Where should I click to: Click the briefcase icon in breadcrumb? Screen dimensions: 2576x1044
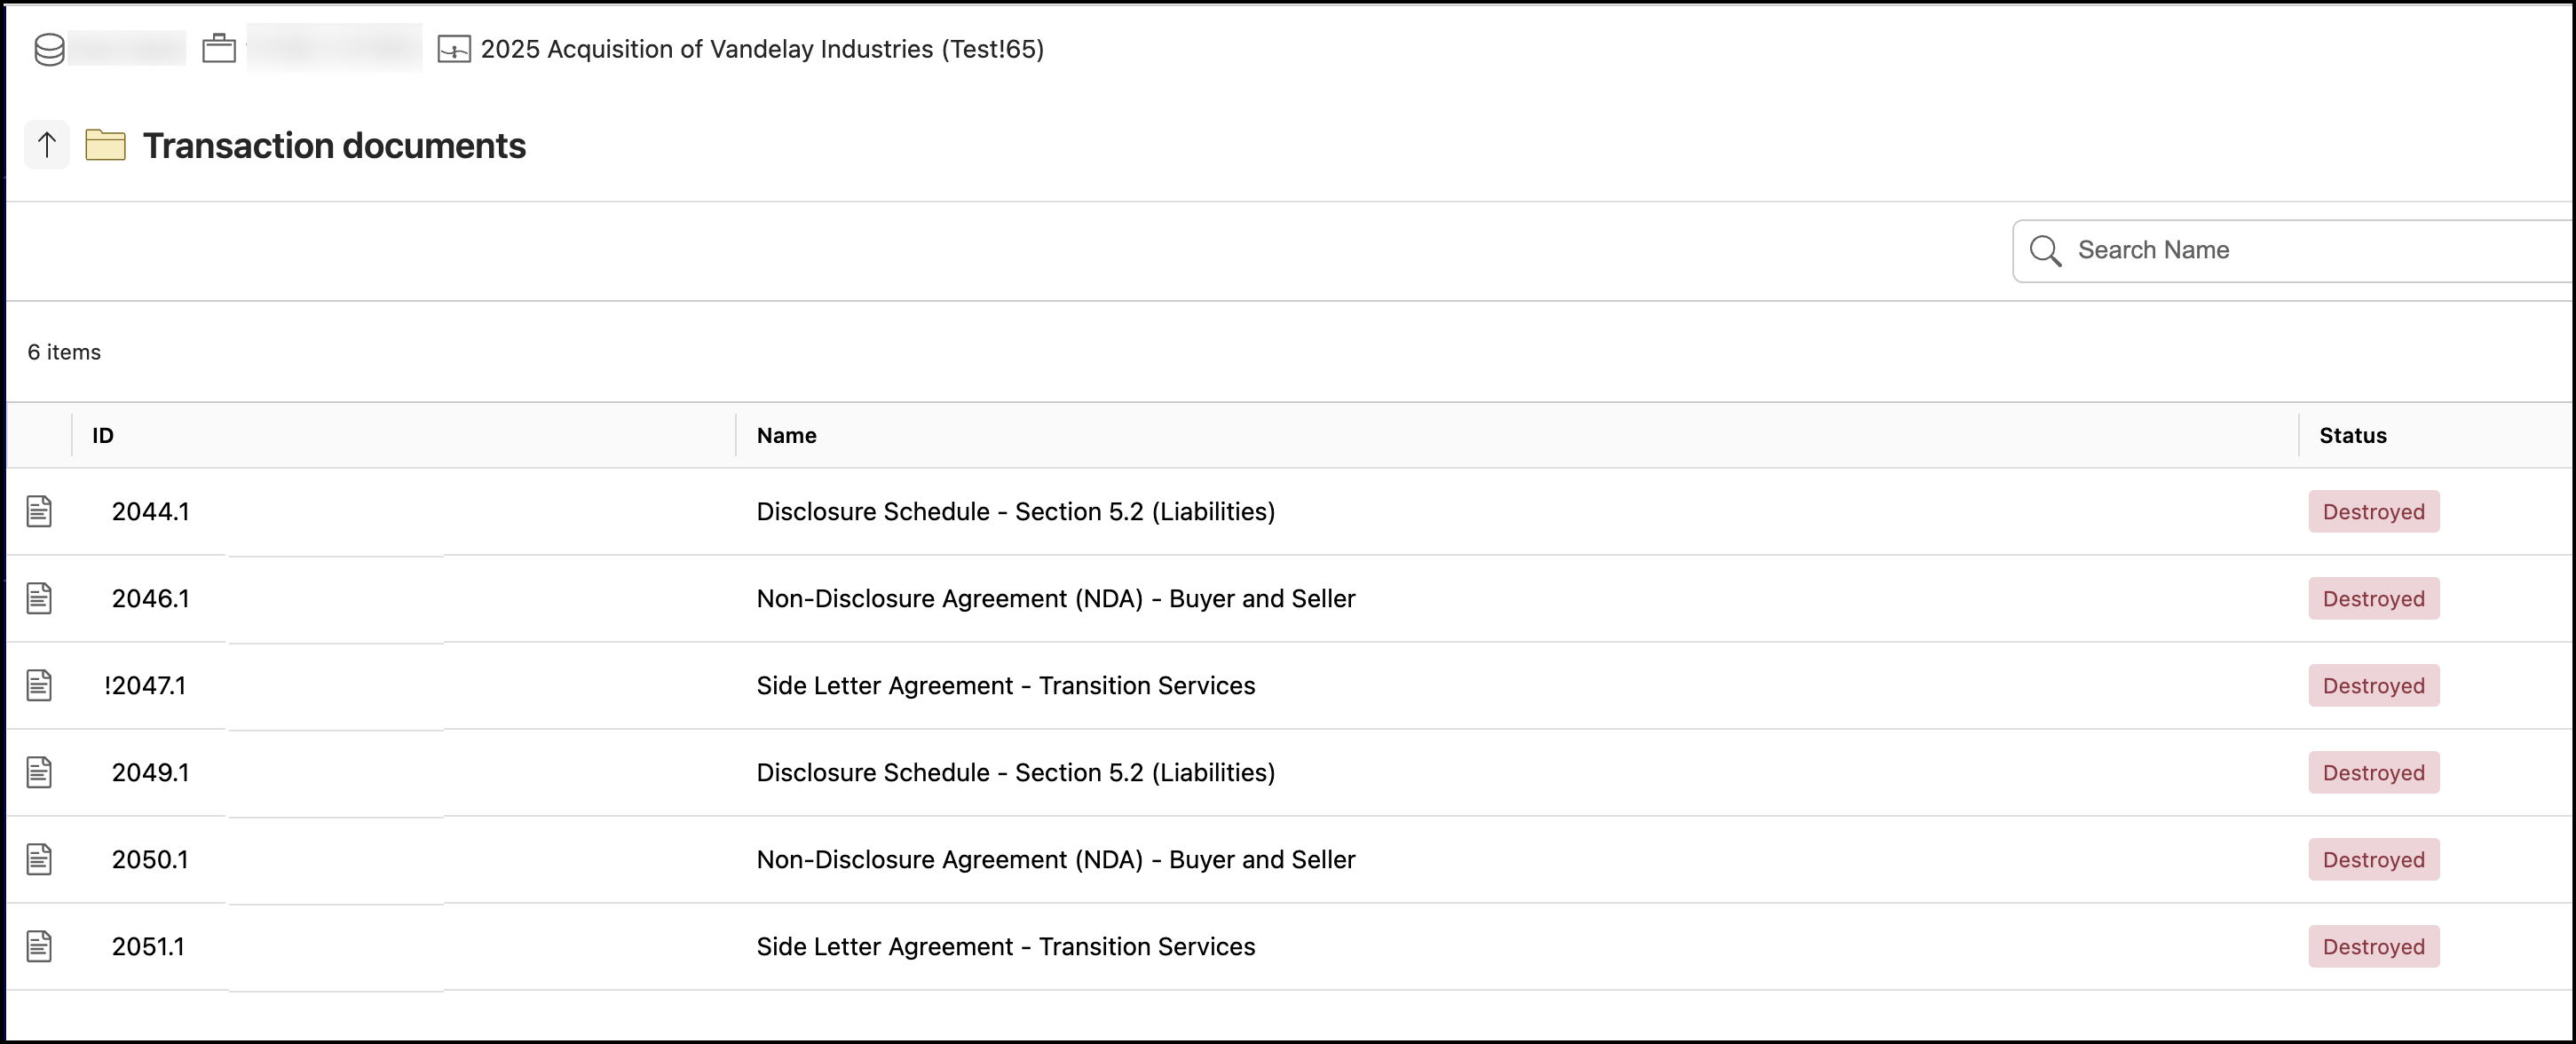point(219,49)
